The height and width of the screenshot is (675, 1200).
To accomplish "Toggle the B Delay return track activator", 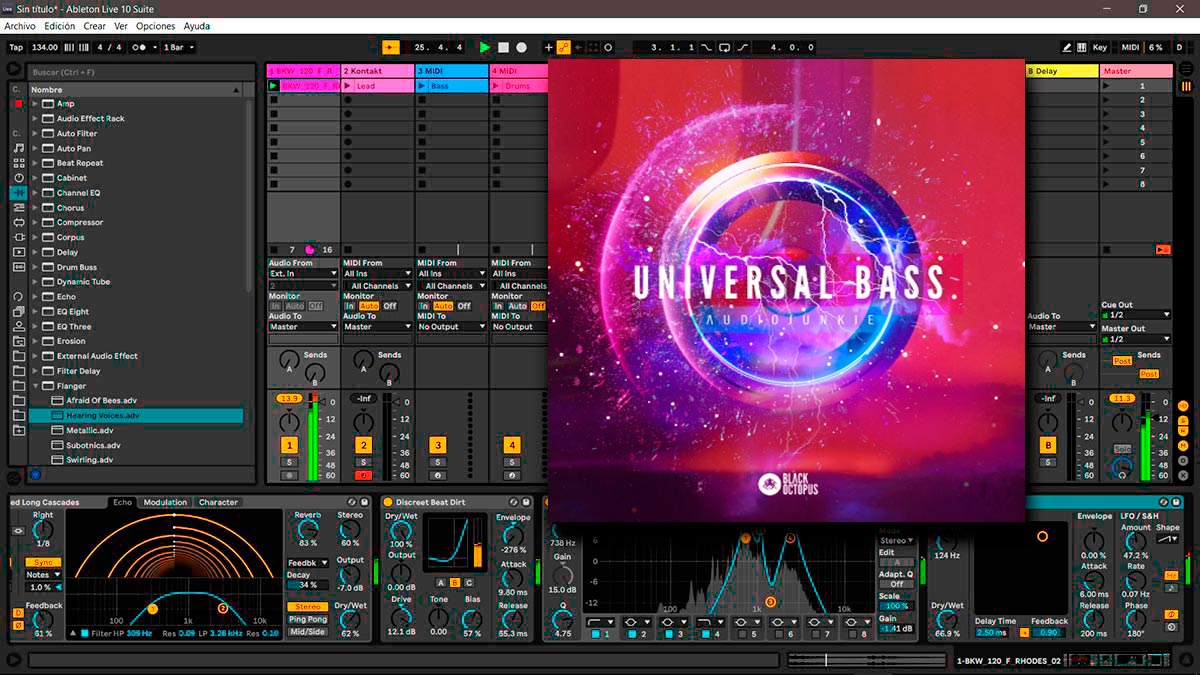I will tap(1048, 445).
